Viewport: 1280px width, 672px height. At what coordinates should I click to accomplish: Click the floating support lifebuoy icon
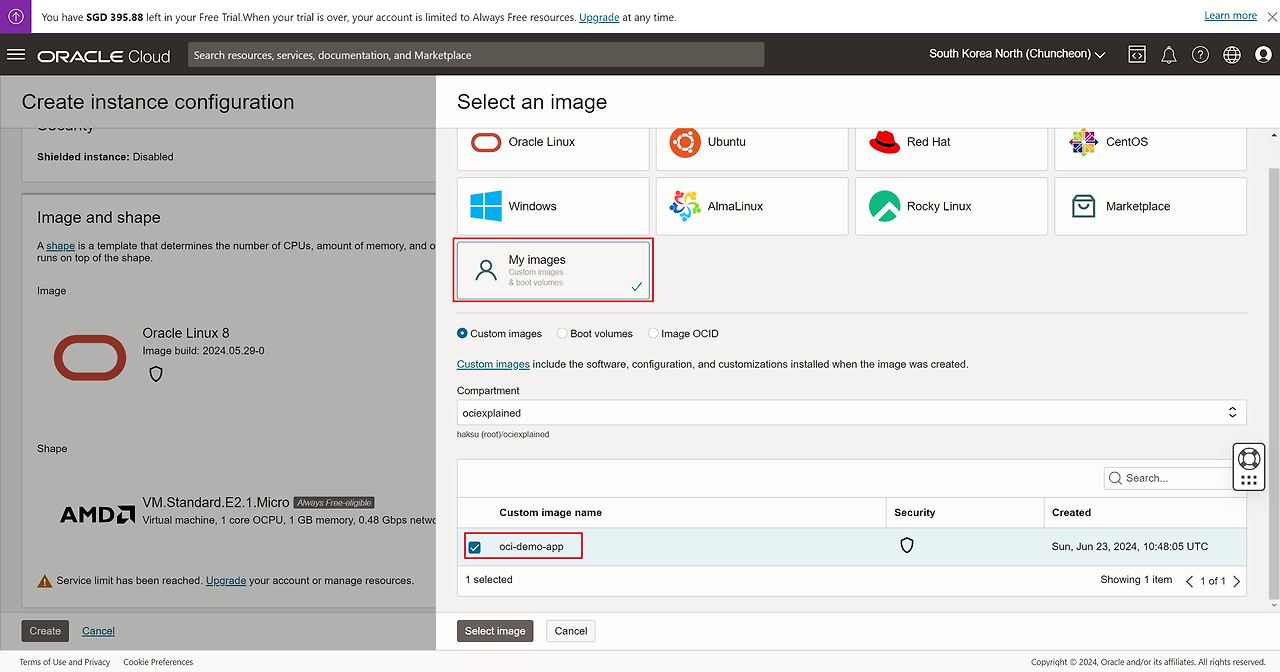tap(1248, 459)
